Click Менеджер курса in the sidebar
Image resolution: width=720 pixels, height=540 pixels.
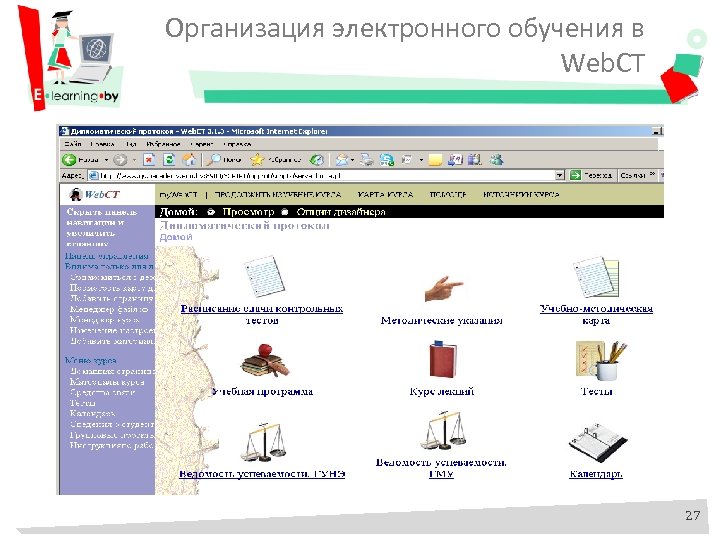point(105,320)
